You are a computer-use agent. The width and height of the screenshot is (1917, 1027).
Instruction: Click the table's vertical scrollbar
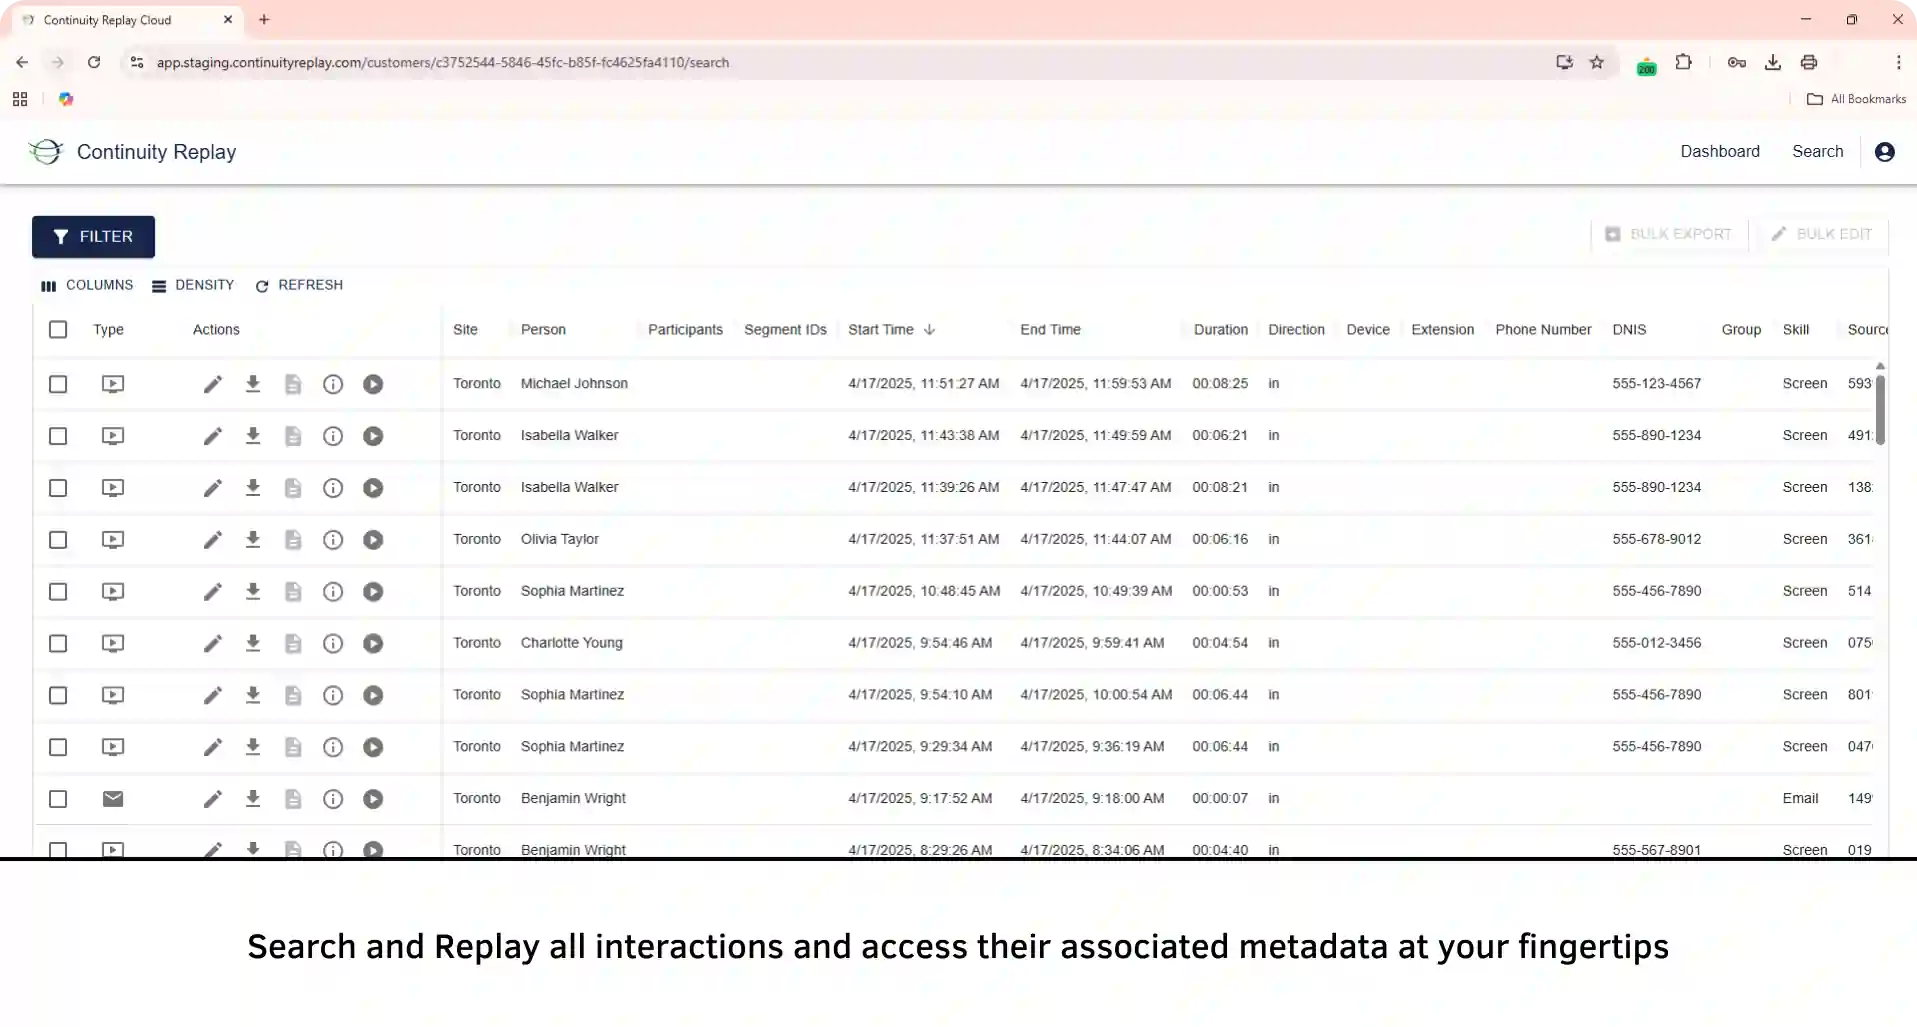tap(1880, 410)
